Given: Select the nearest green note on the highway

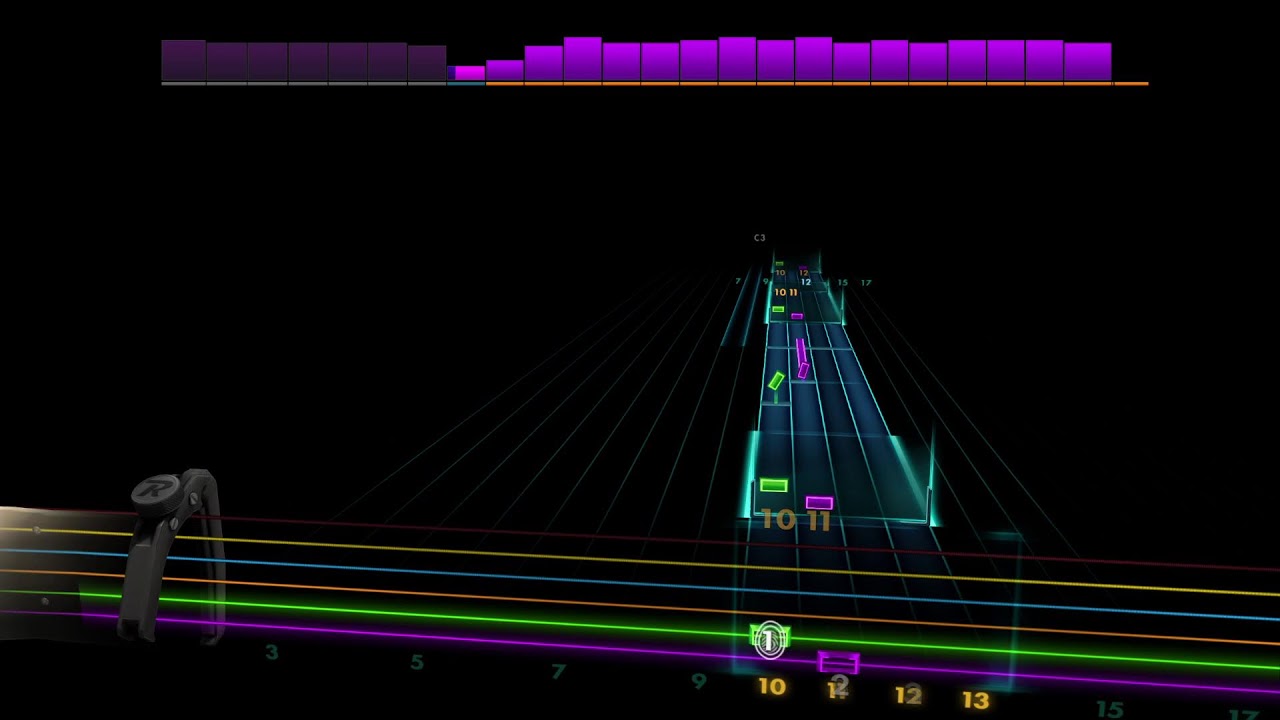Looking at the screenshot, I should [773, 486].
